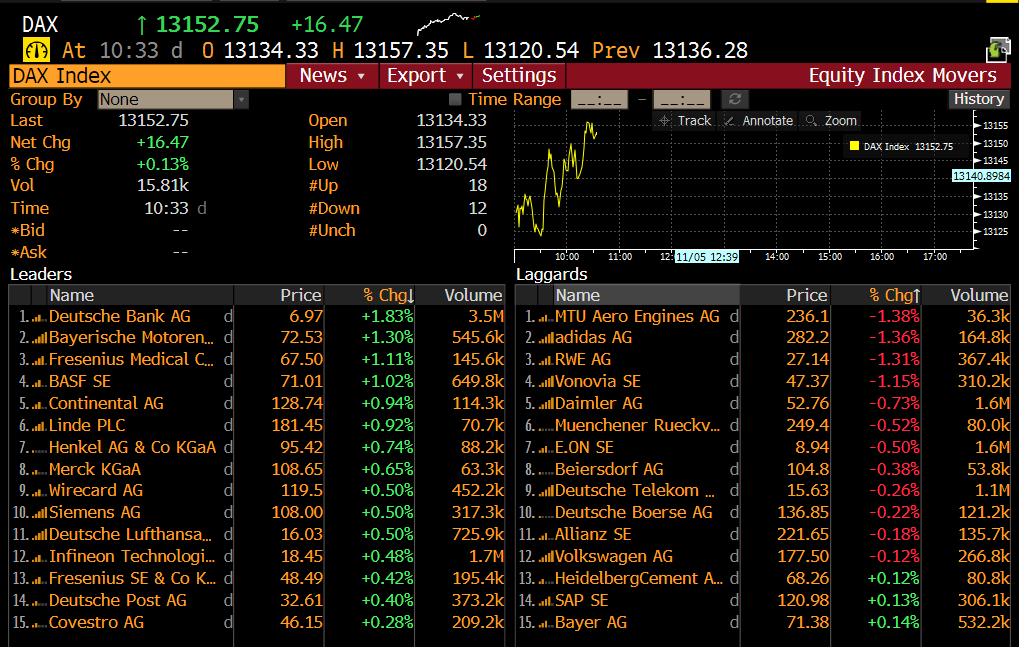Image resolution: width=1019 pixels, height=647 pixels.
Task: Expand the Export menu dropdown
Action: (426, 76)
